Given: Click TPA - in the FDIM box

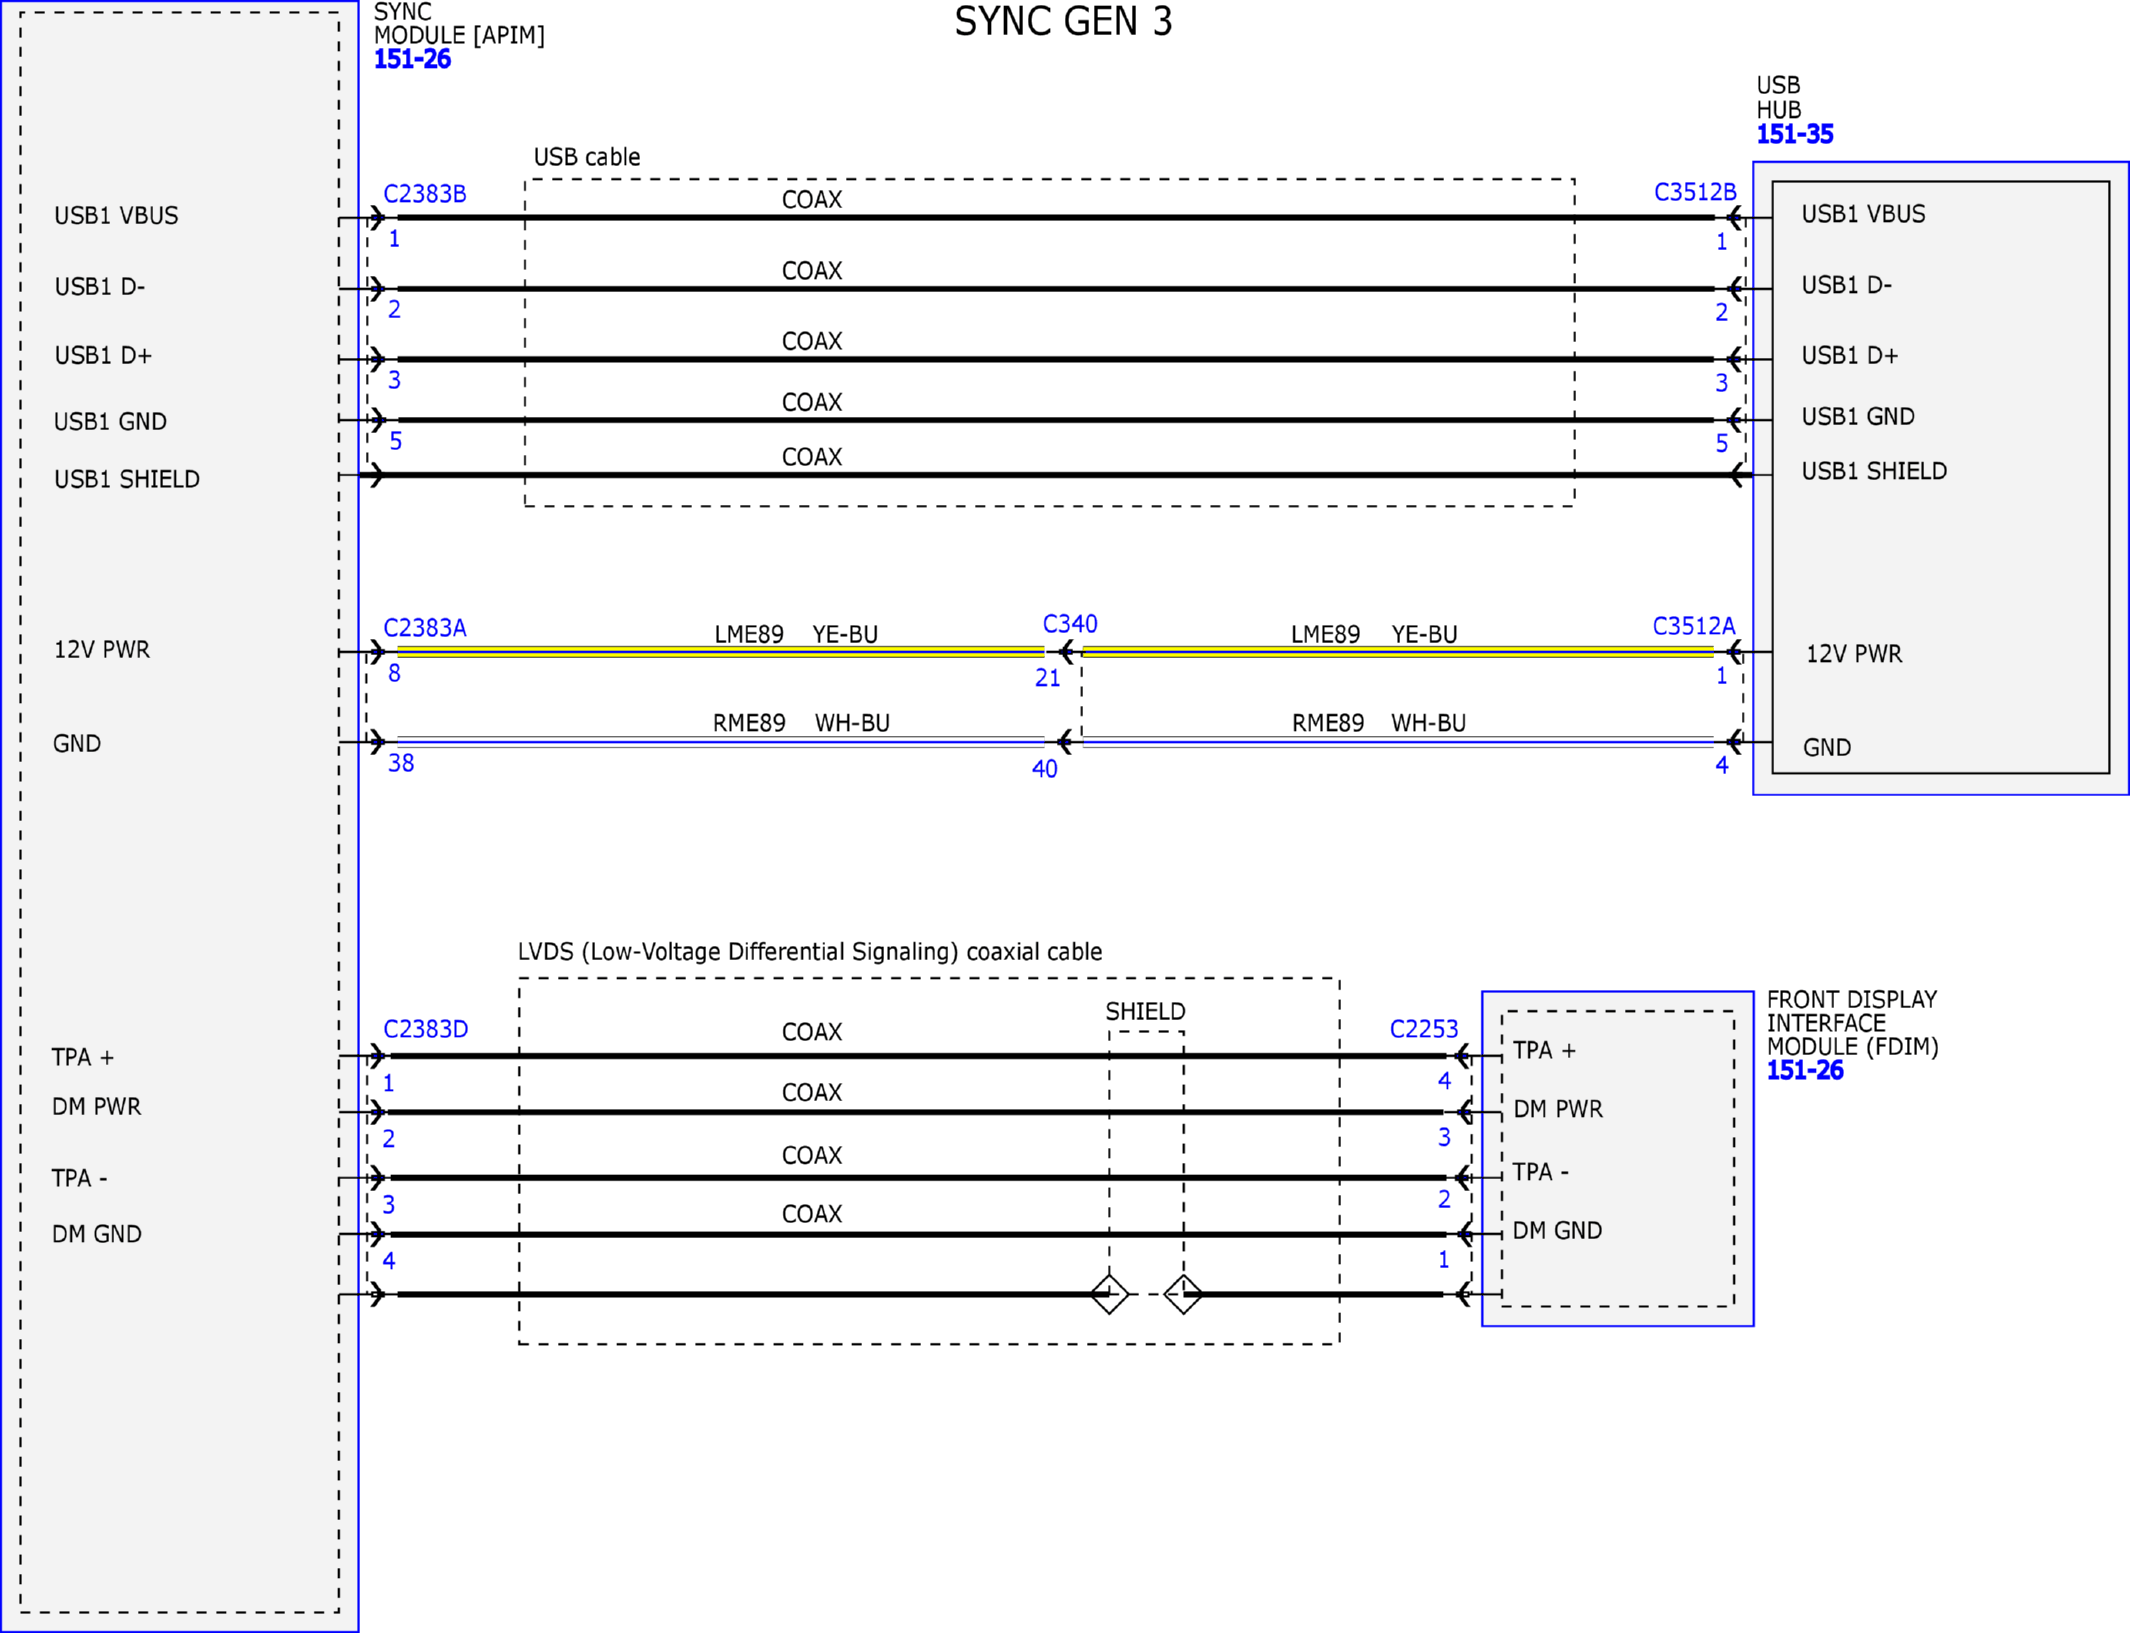Looking at the screenshot, I should (1541, 1172).
